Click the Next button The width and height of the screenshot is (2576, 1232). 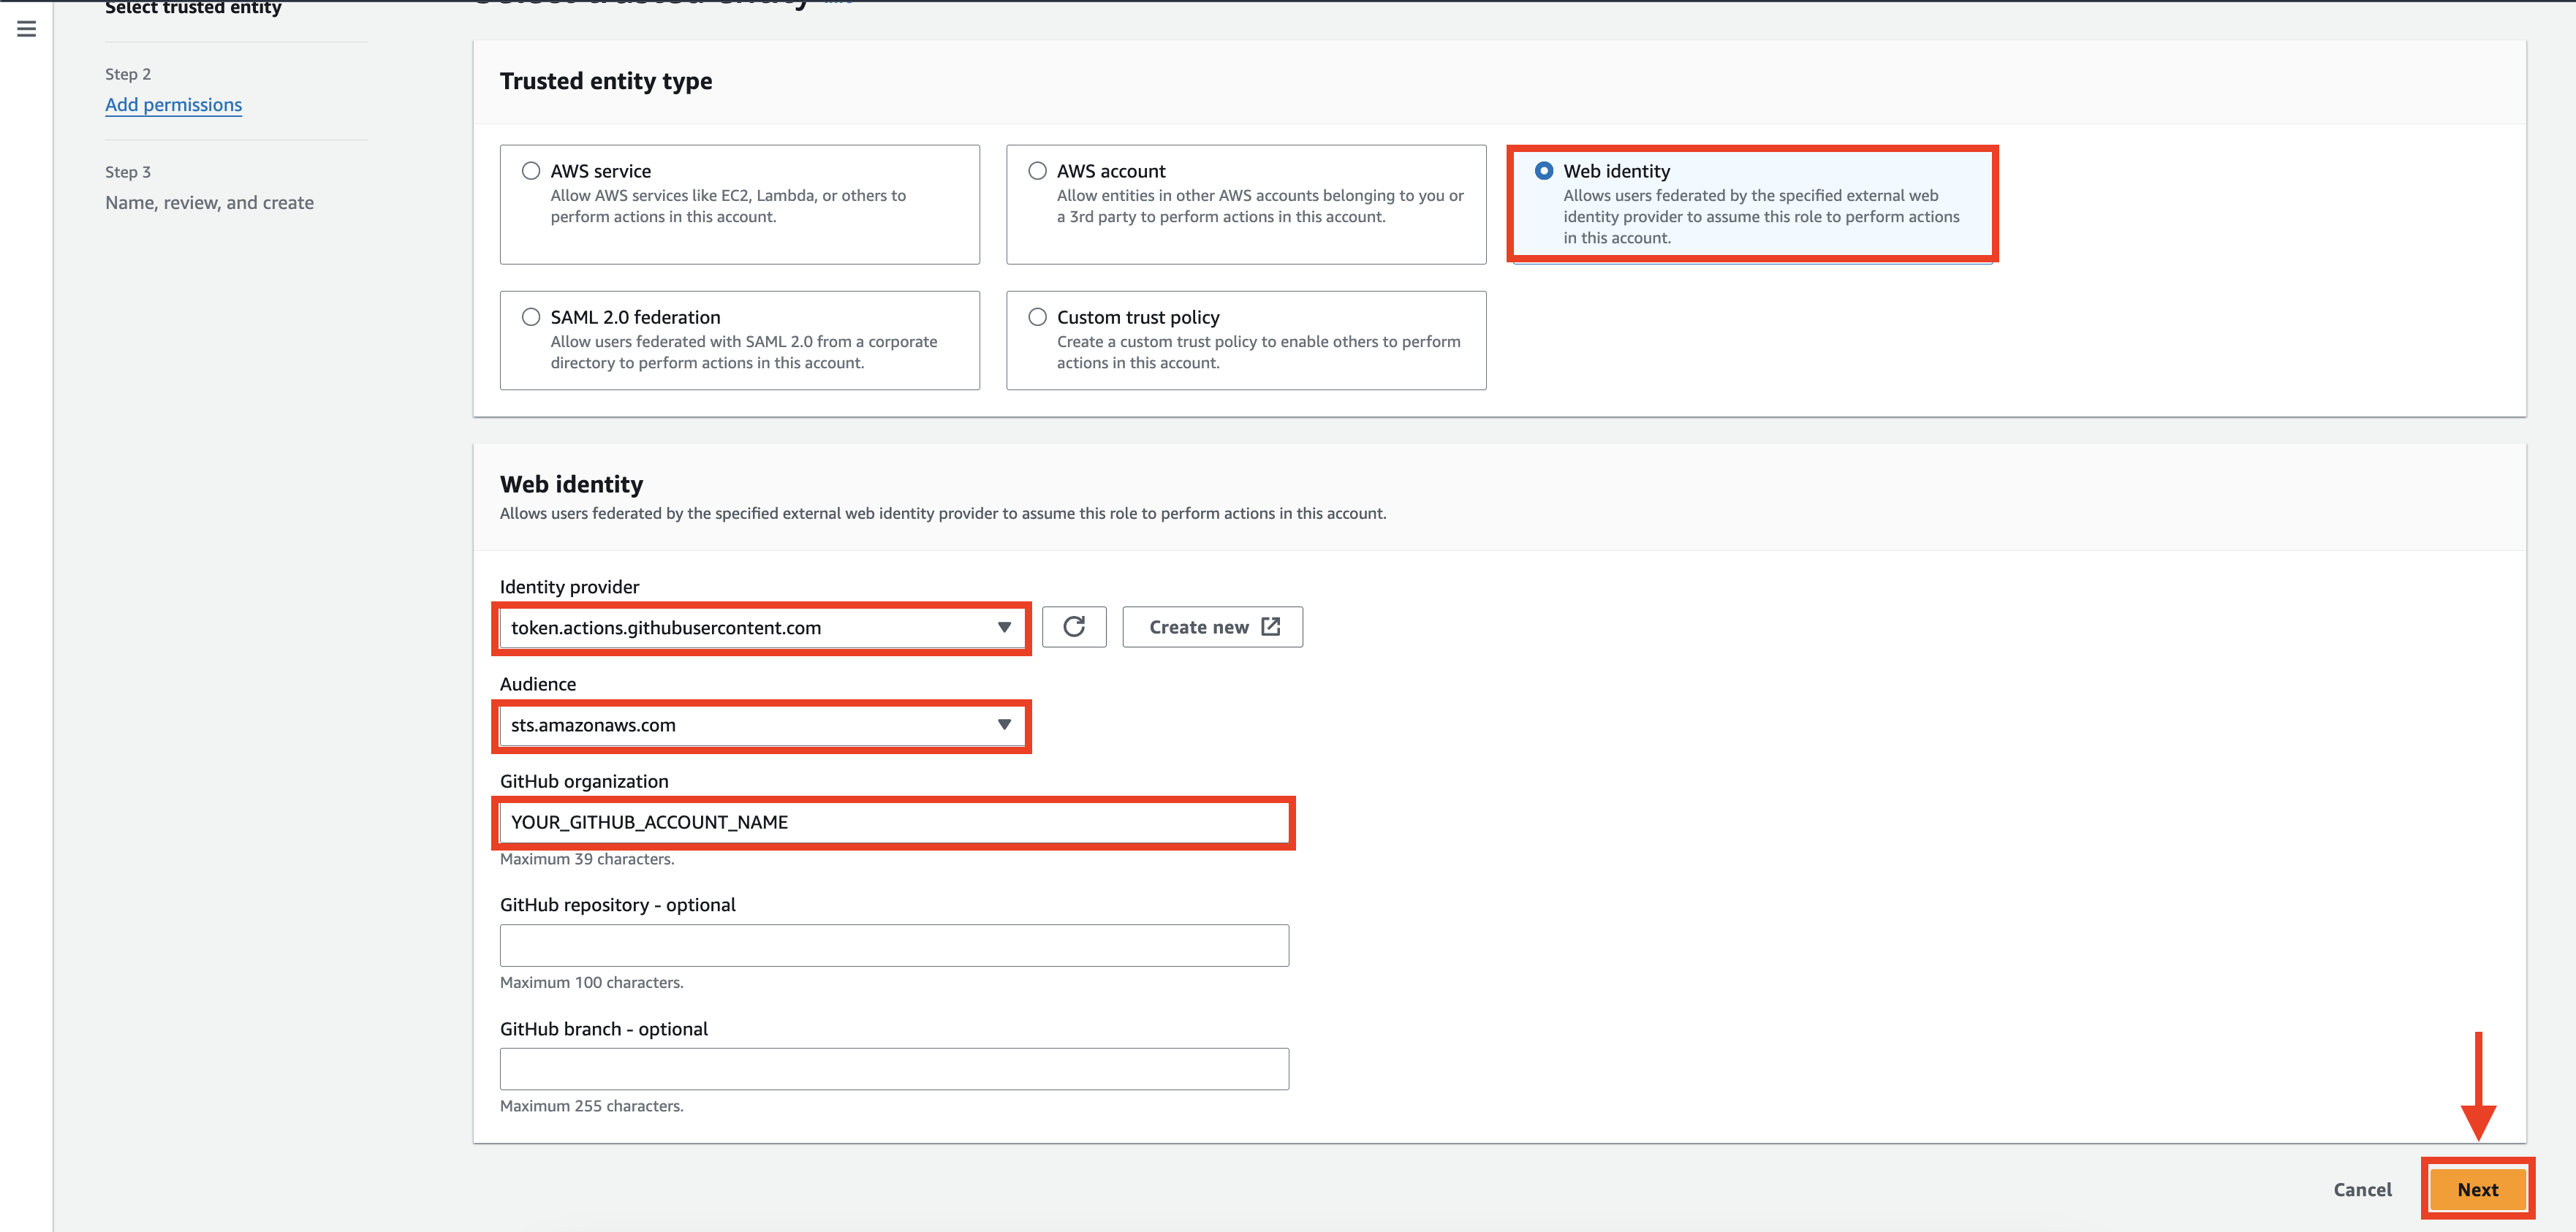coord(2477,1190)
